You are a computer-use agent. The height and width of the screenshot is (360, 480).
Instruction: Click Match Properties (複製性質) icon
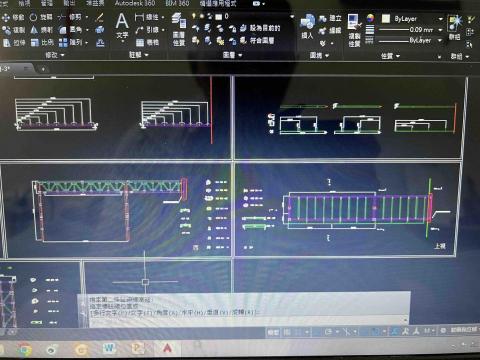point(354,30)
